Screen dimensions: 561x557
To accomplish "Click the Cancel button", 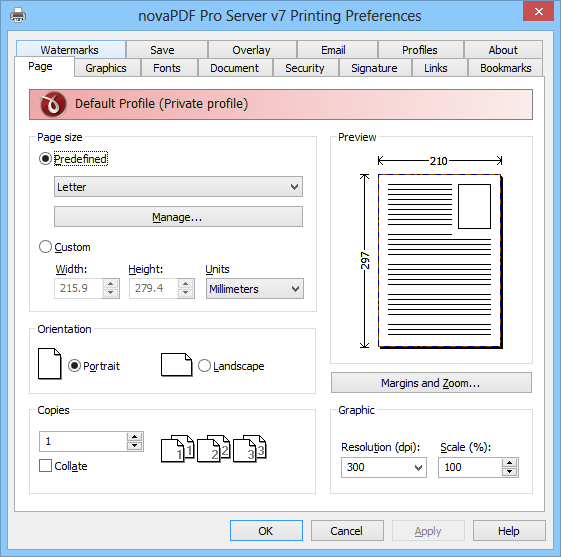I will click(x=347, y=531).
